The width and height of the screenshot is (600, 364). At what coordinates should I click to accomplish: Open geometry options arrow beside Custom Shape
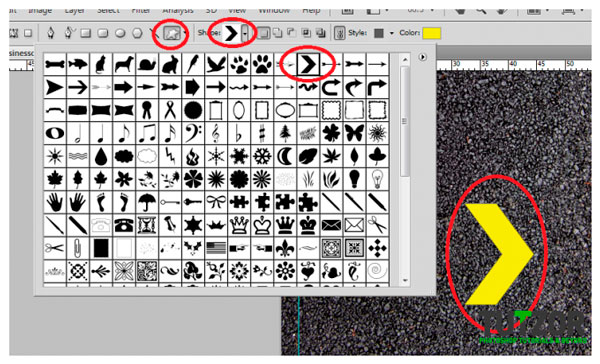186,33
